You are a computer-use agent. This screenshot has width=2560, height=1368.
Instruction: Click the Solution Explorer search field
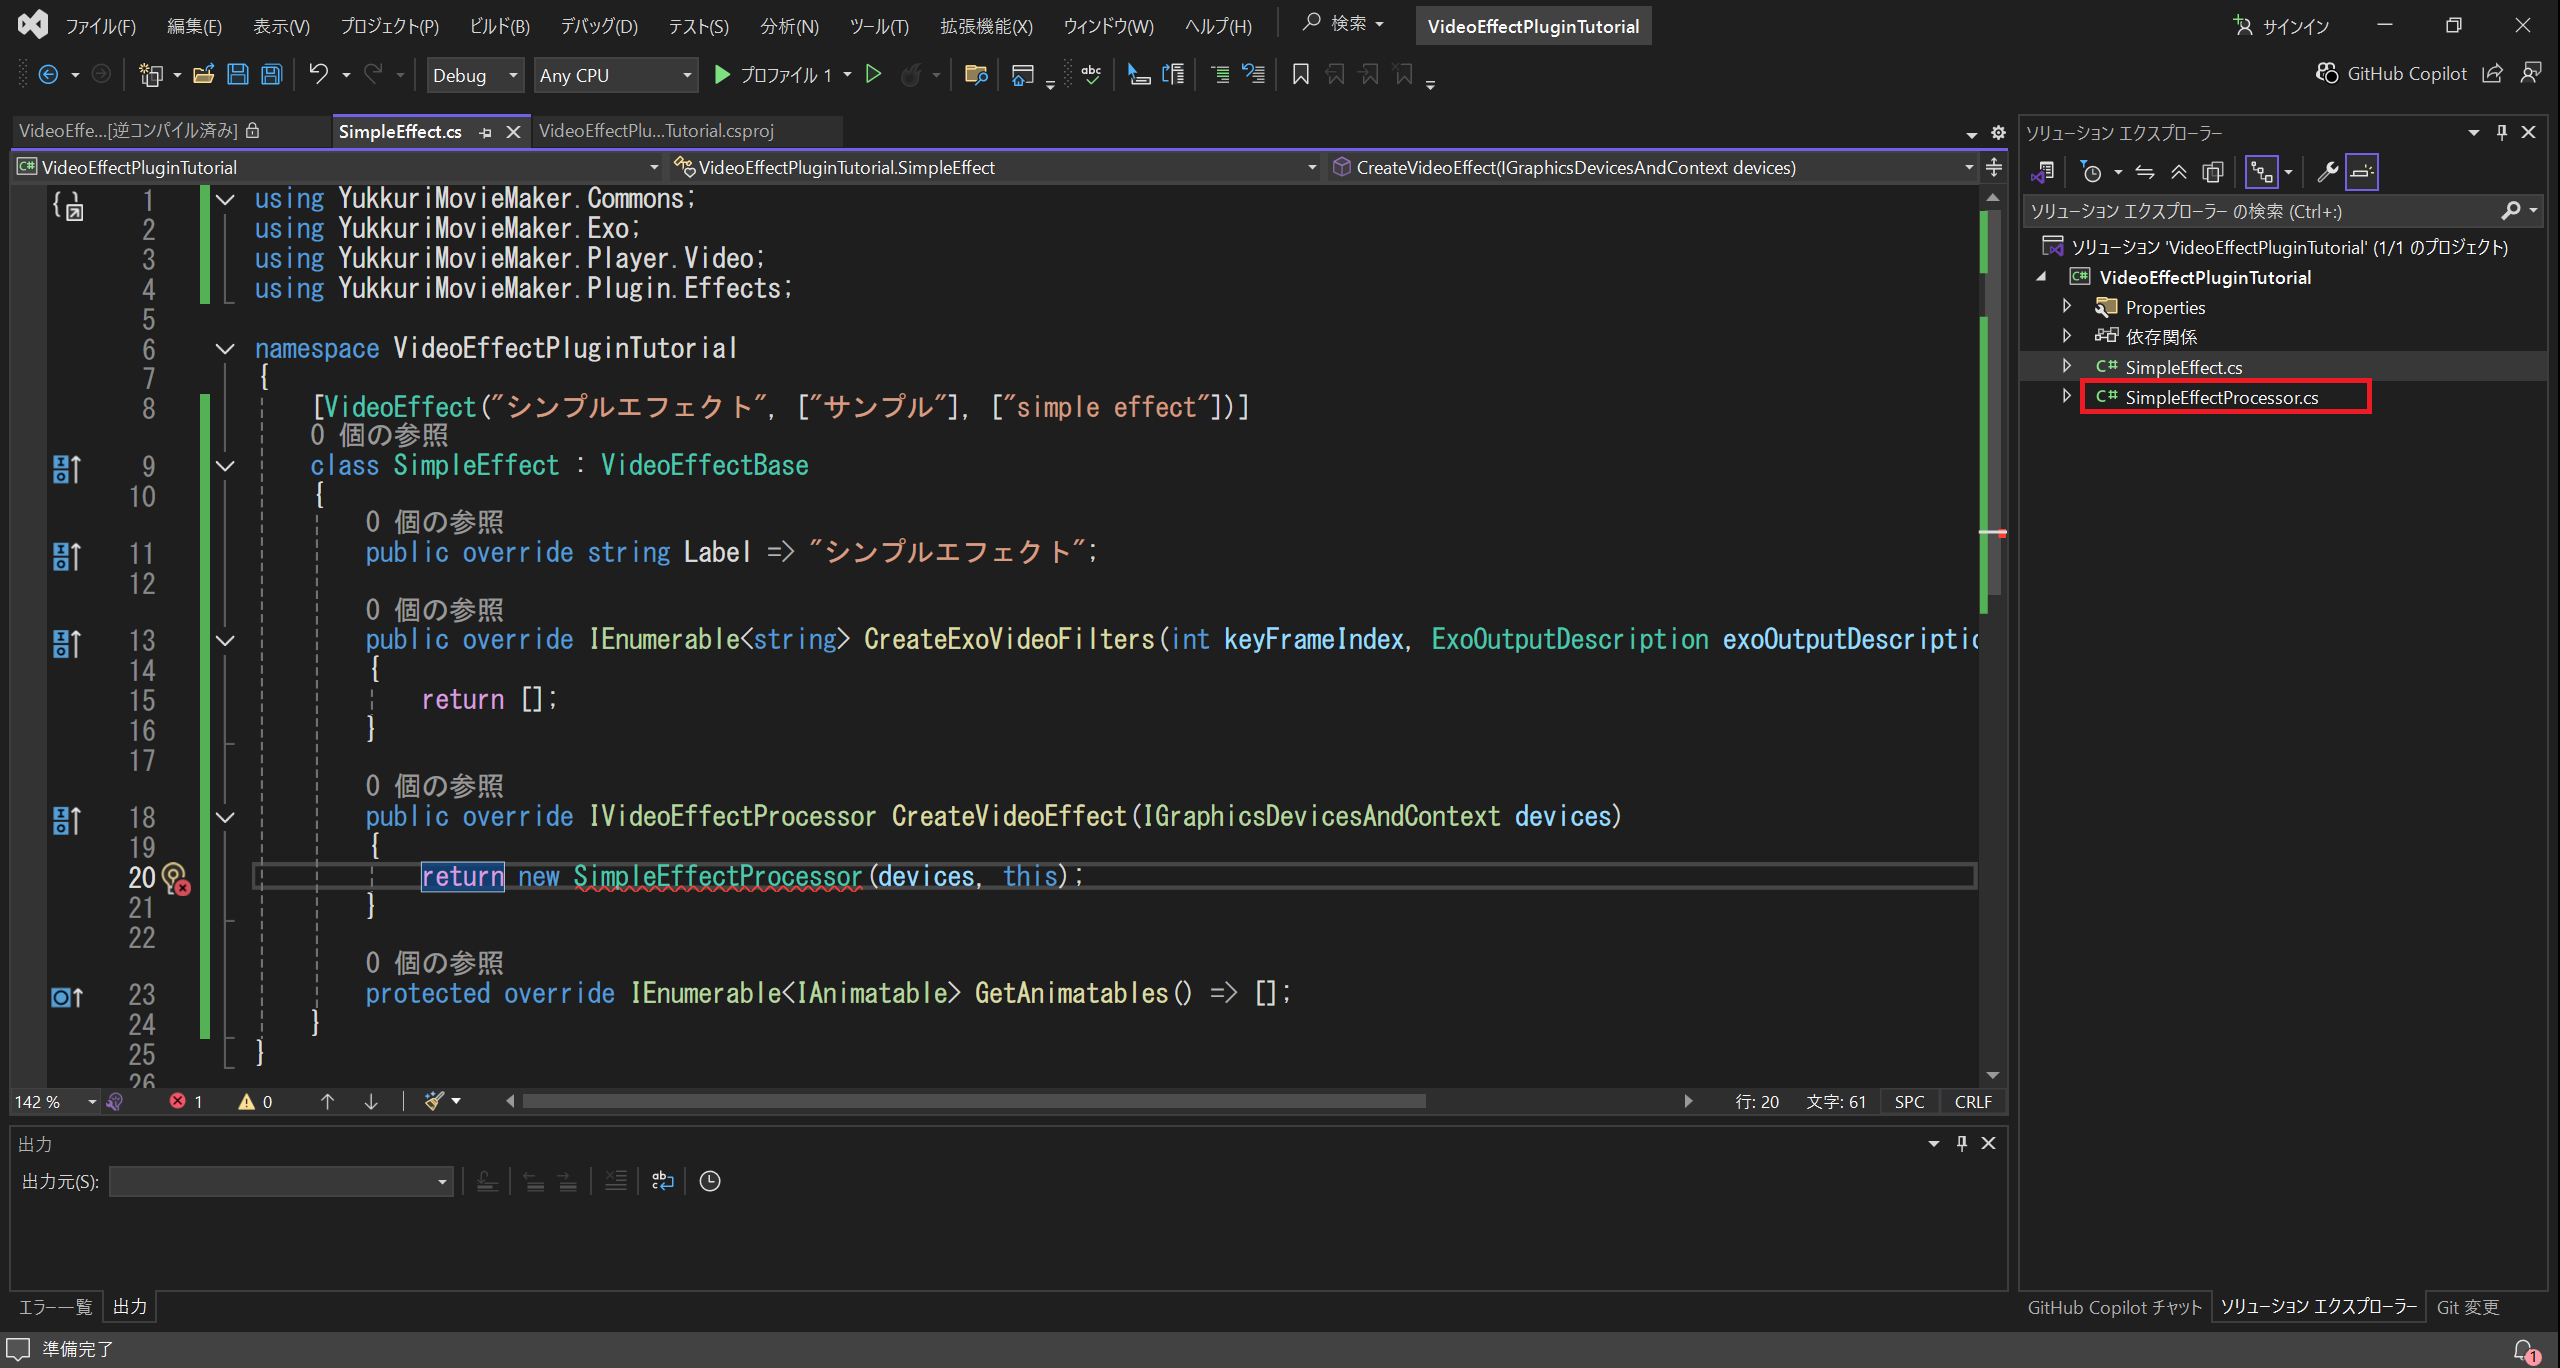point(2260,211)
